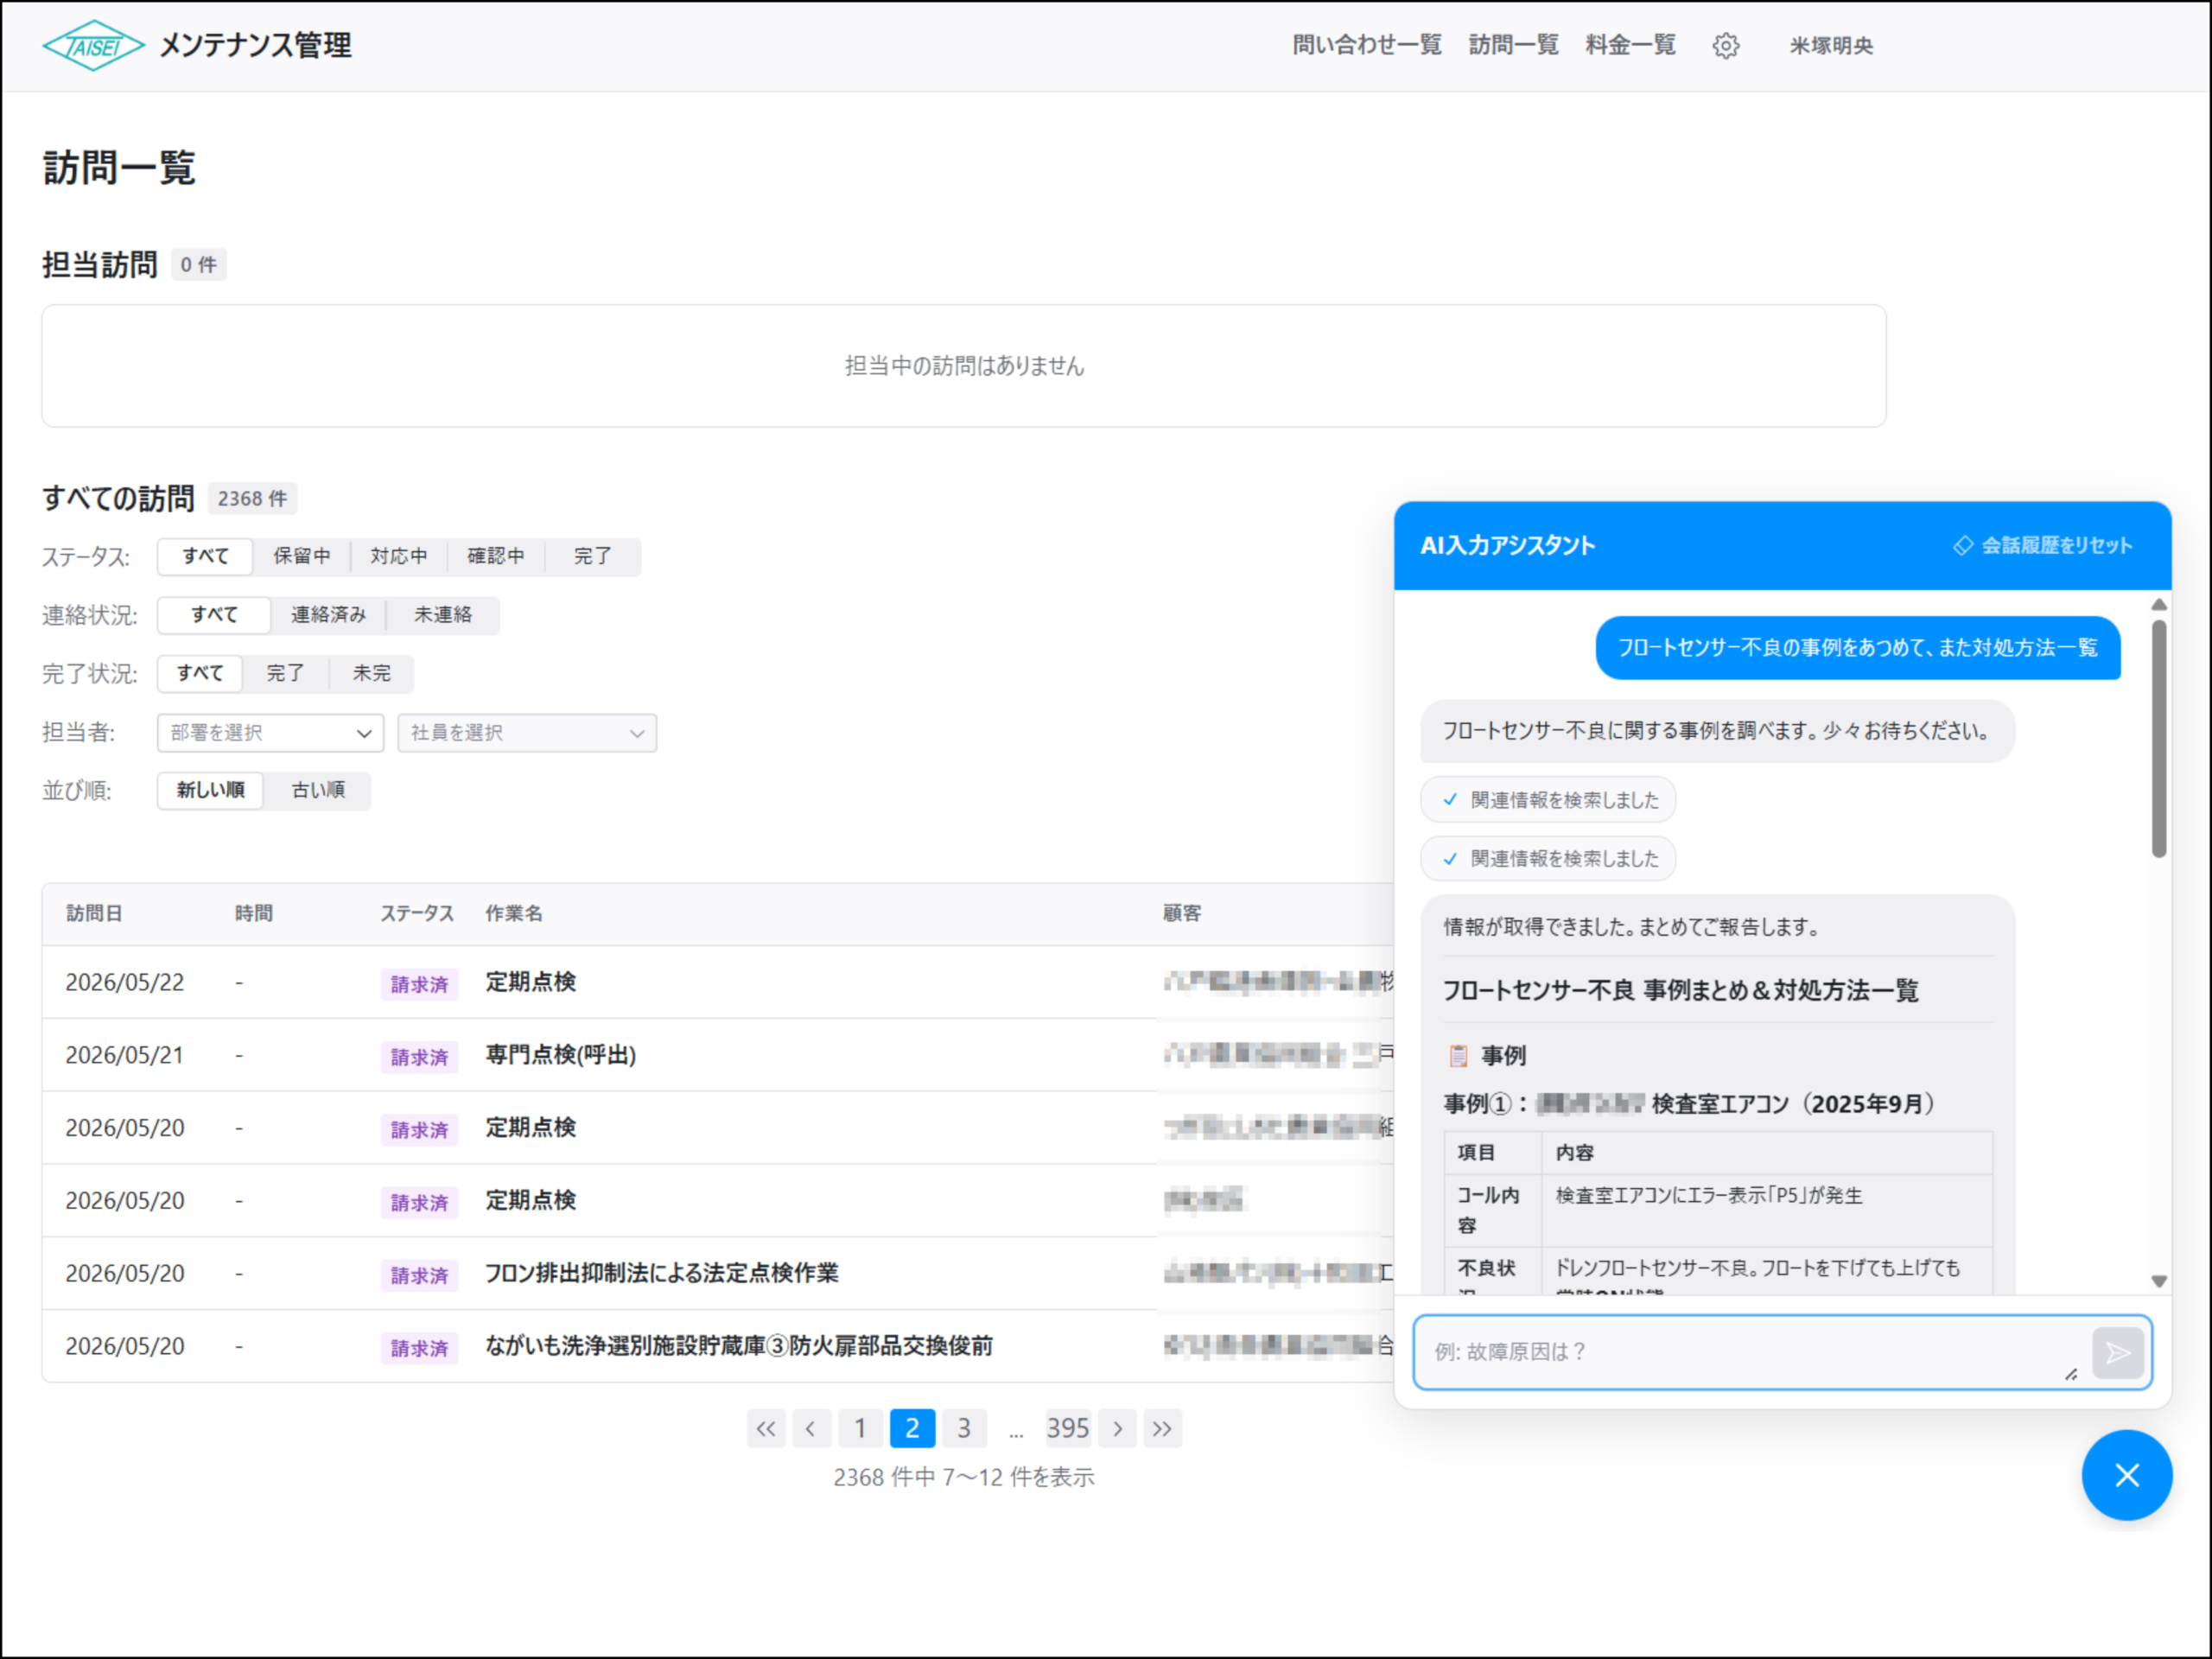Sort visits by 古い順
This screenshot has width=2212, height=1659.
coord(318,790)
